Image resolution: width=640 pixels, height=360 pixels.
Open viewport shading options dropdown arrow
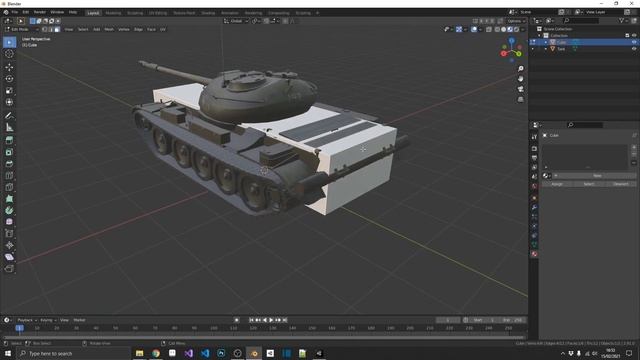coord(523,29)
